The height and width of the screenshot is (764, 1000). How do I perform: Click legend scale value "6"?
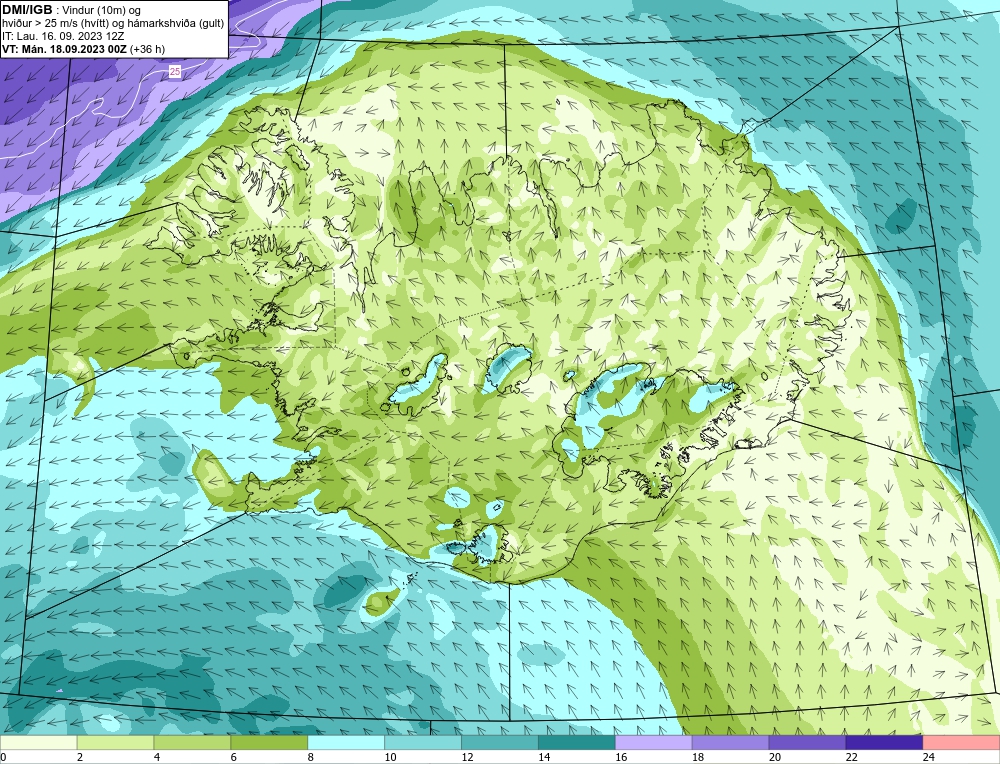233,757
